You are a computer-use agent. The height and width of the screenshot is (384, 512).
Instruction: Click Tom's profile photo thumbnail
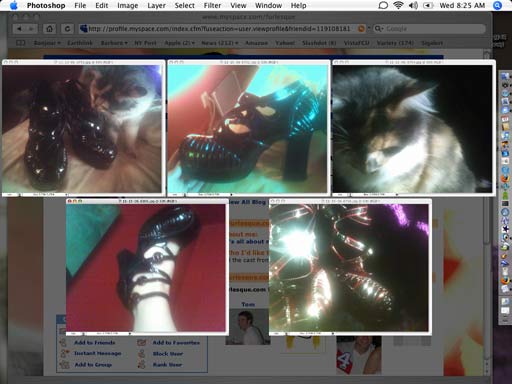247,327
